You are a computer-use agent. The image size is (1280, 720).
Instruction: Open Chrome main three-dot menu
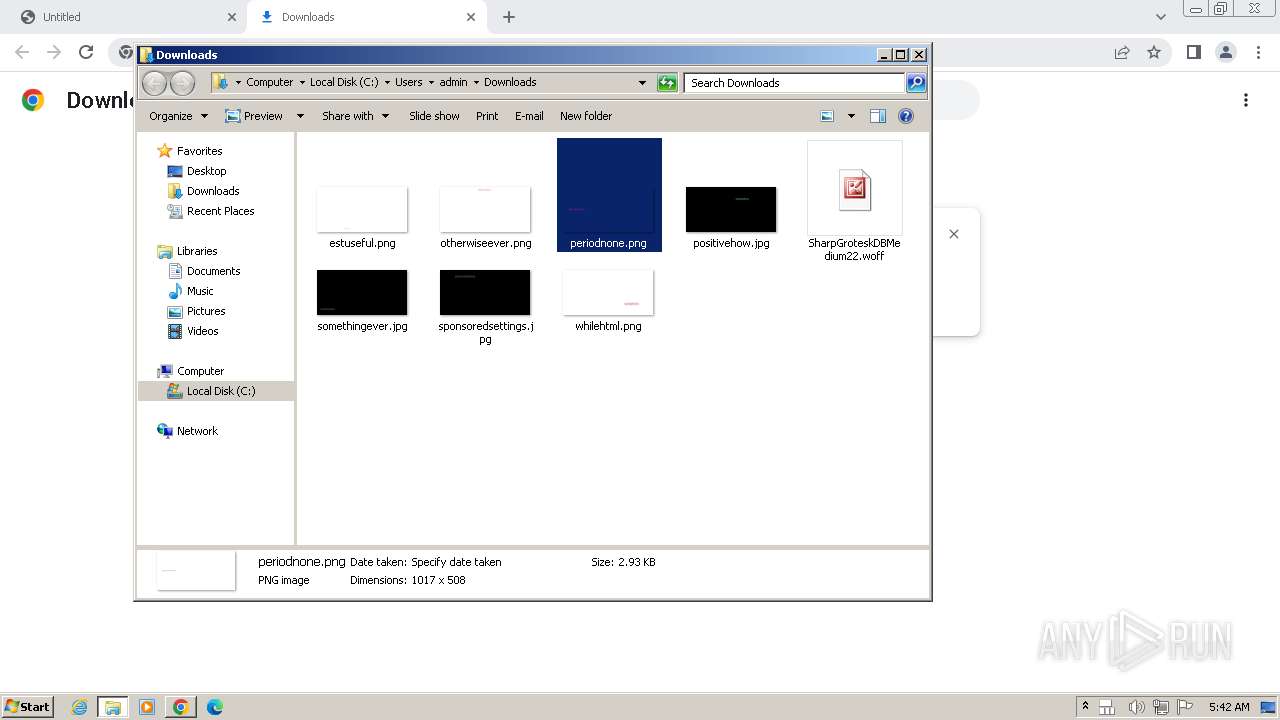click(1257, 52)
